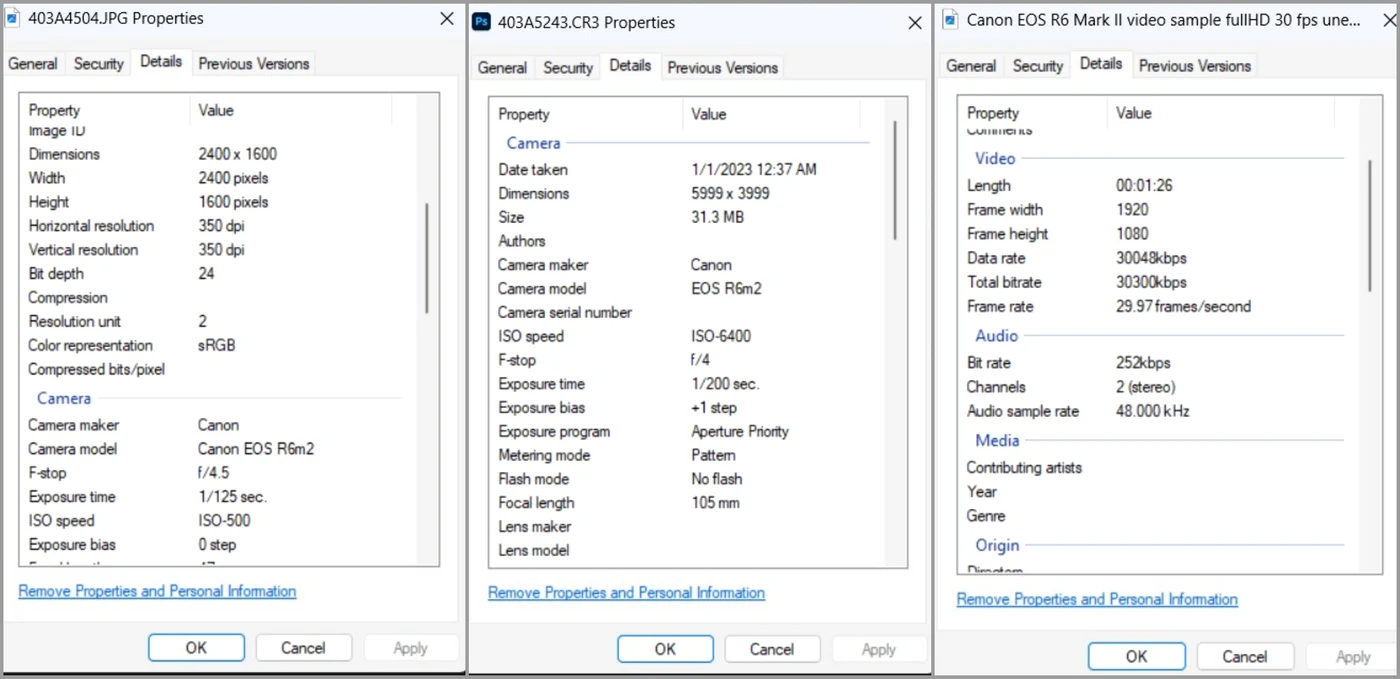The width and height of the screenshot is (1400, 679).
Task: Select camera model value Canon EOS R6m2
Action: (x=256, y=449)
